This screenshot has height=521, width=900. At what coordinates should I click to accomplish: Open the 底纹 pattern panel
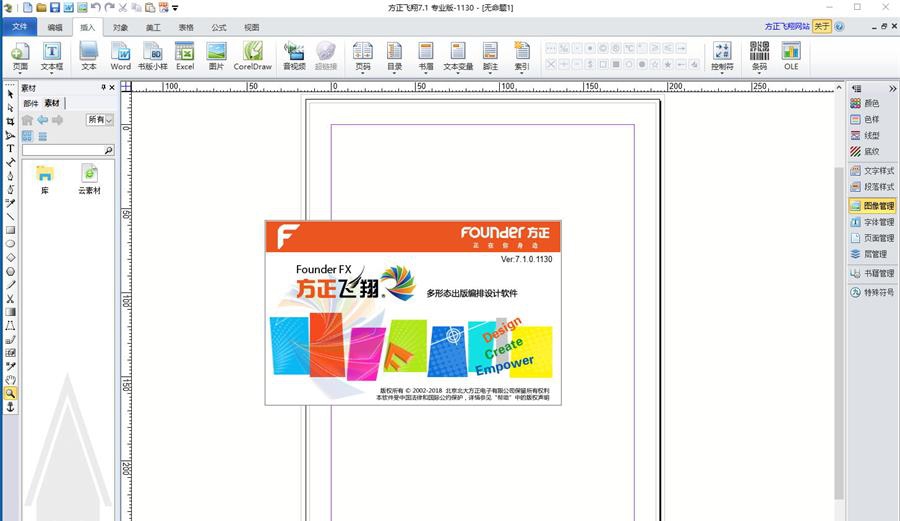(865, 151)
